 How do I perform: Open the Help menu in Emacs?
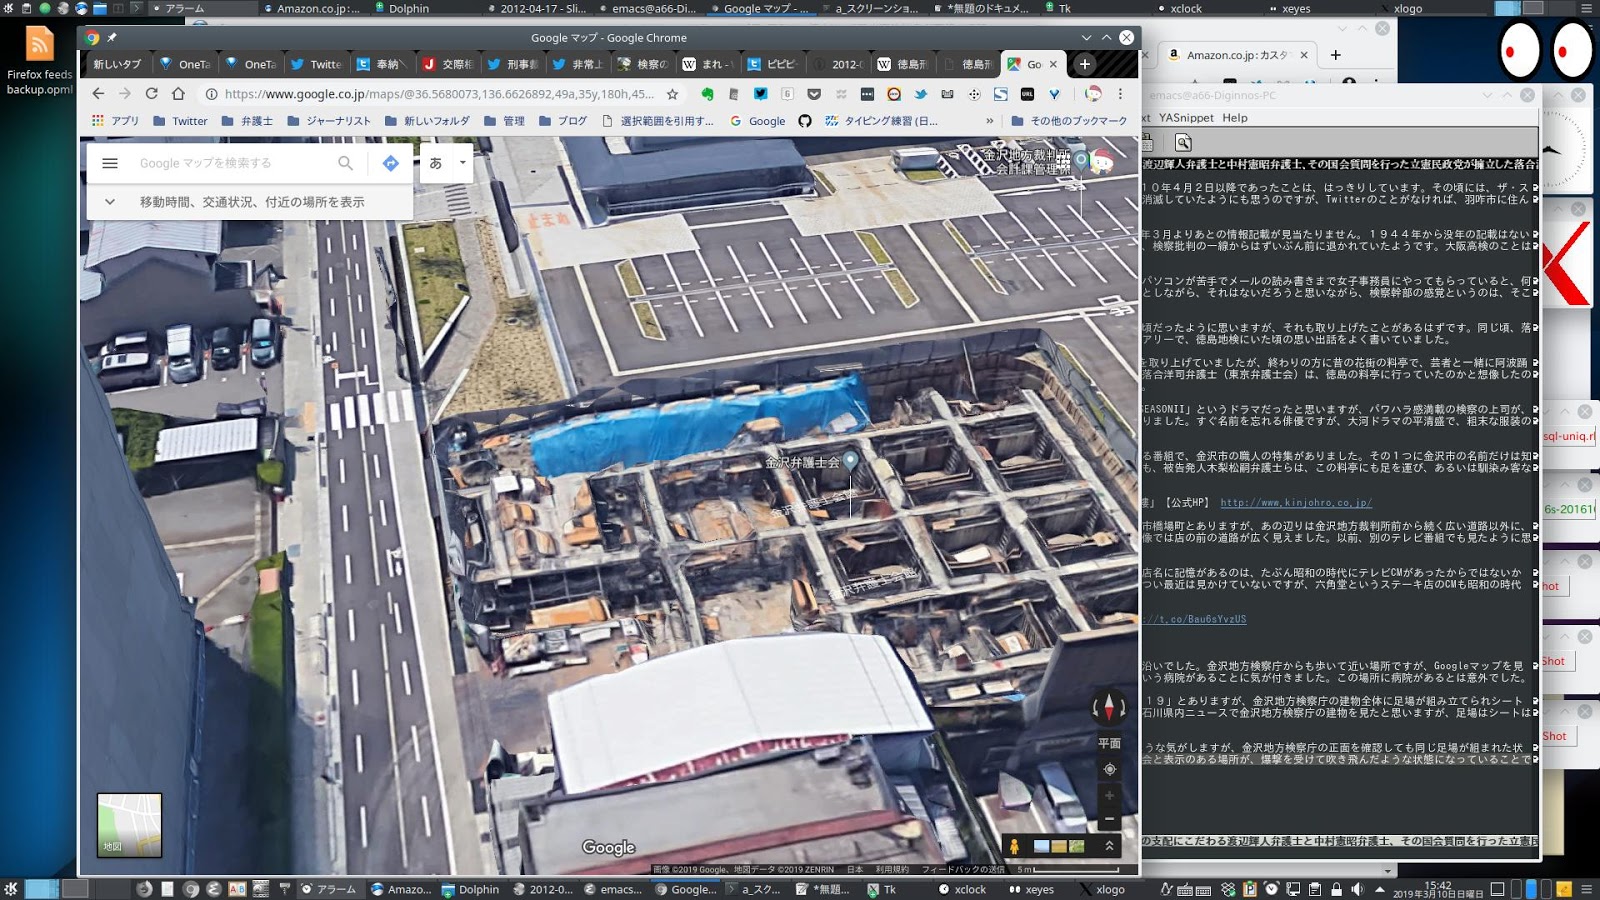click(x=1235, y=118)
